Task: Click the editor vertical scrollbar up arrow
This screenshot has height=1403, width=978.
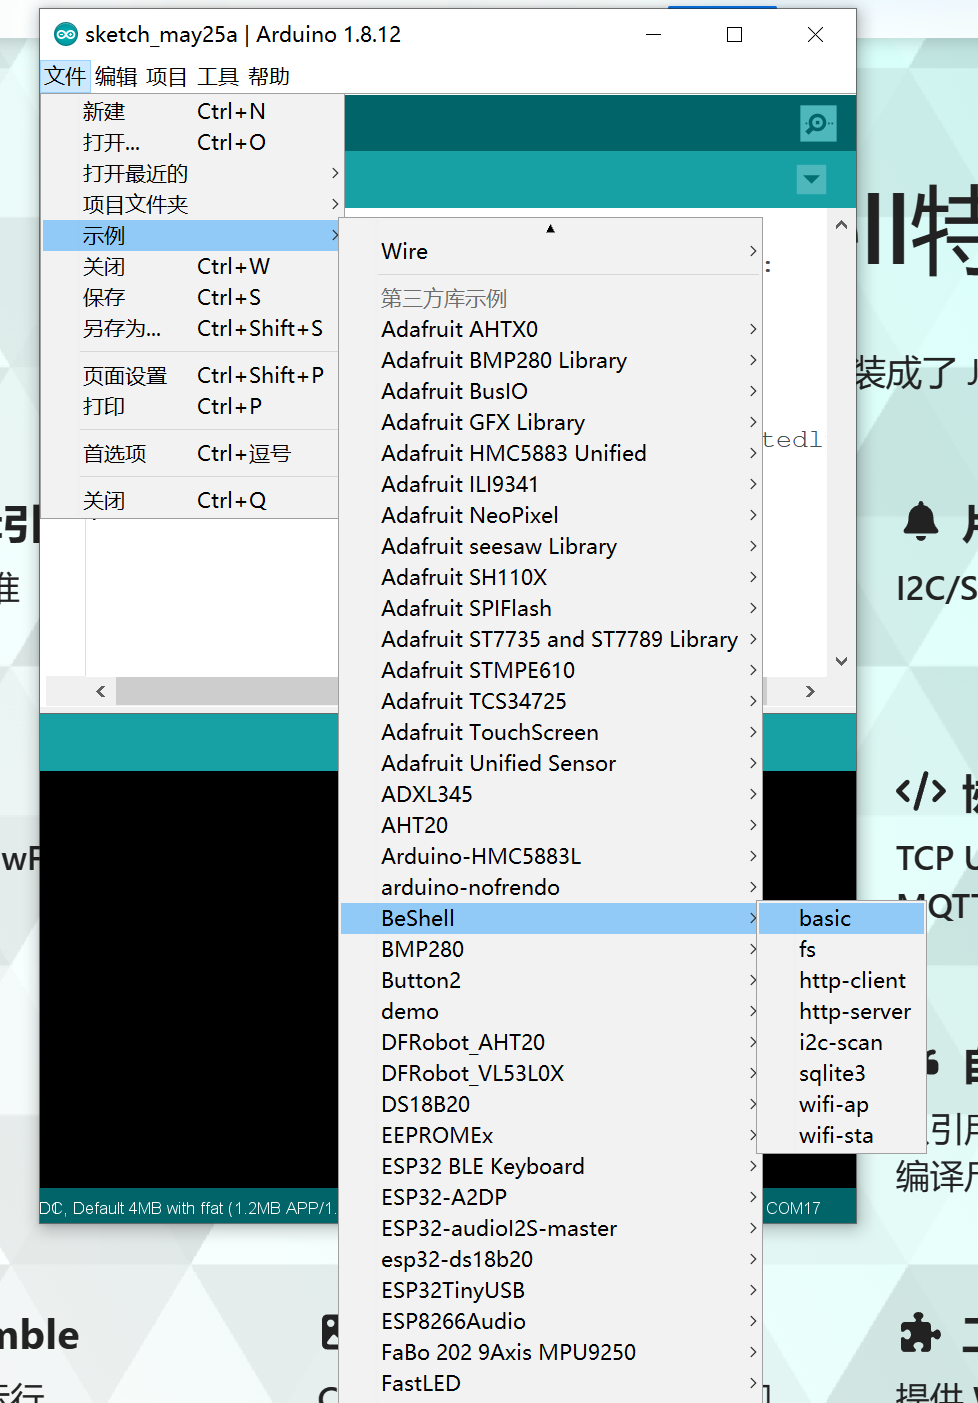Action: (841, 225)
